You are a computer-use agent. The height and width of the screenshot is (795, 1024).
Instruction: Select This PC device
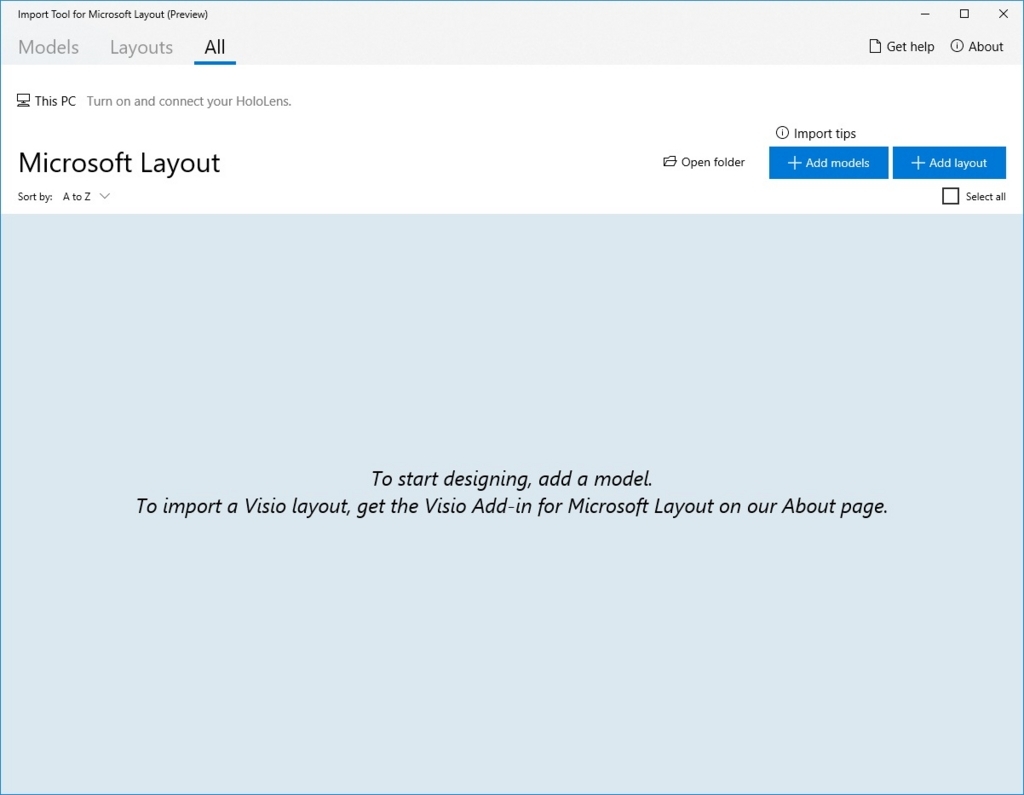pyautogui.click(x=46, y=101)
